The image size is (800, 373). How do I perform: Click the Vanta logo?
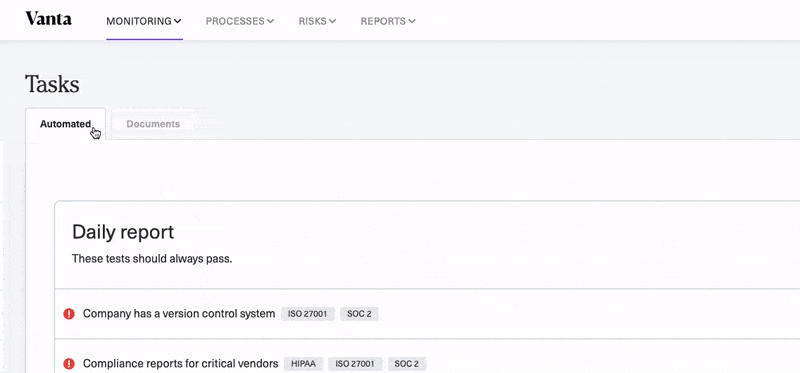coord(48,19)
